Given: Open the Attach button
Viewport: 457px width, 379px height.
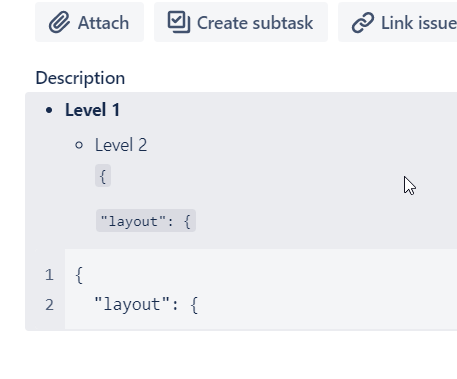Looking at the screenshot, I should 89,22.
